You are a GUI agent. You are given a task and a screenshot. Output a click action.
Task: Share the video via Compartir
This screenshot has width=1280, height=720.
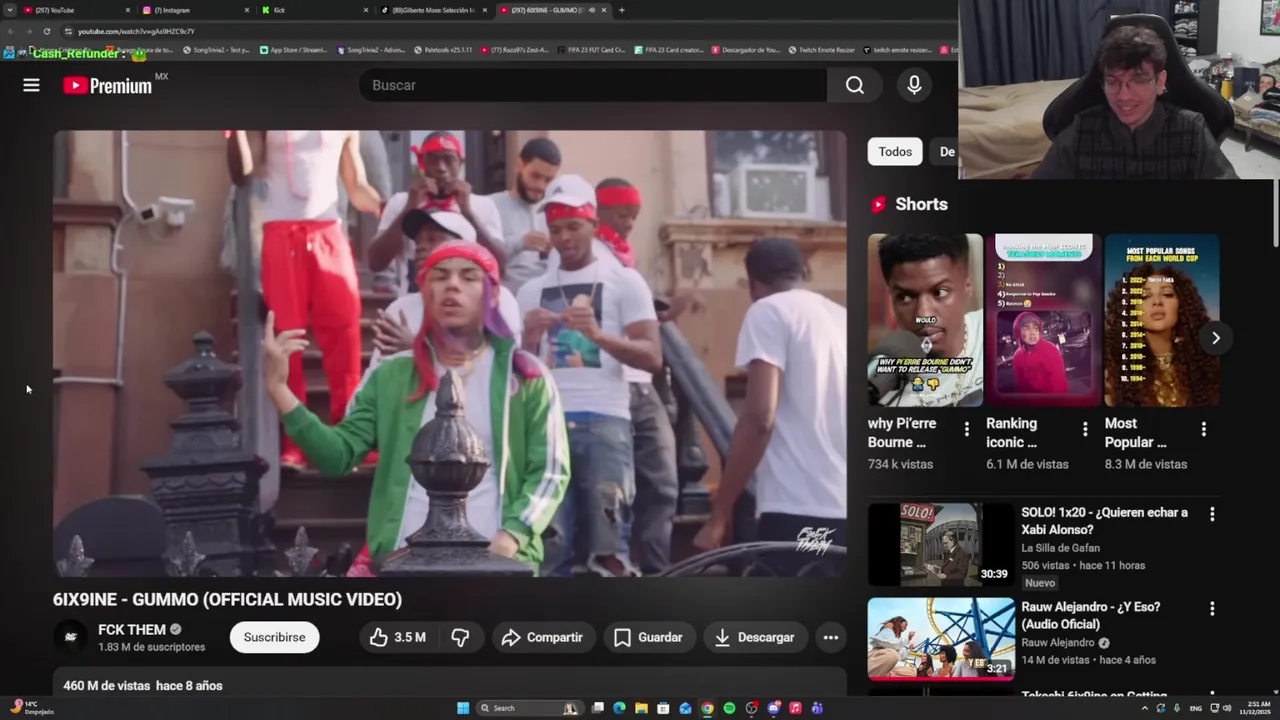click(x=542, y=637)
